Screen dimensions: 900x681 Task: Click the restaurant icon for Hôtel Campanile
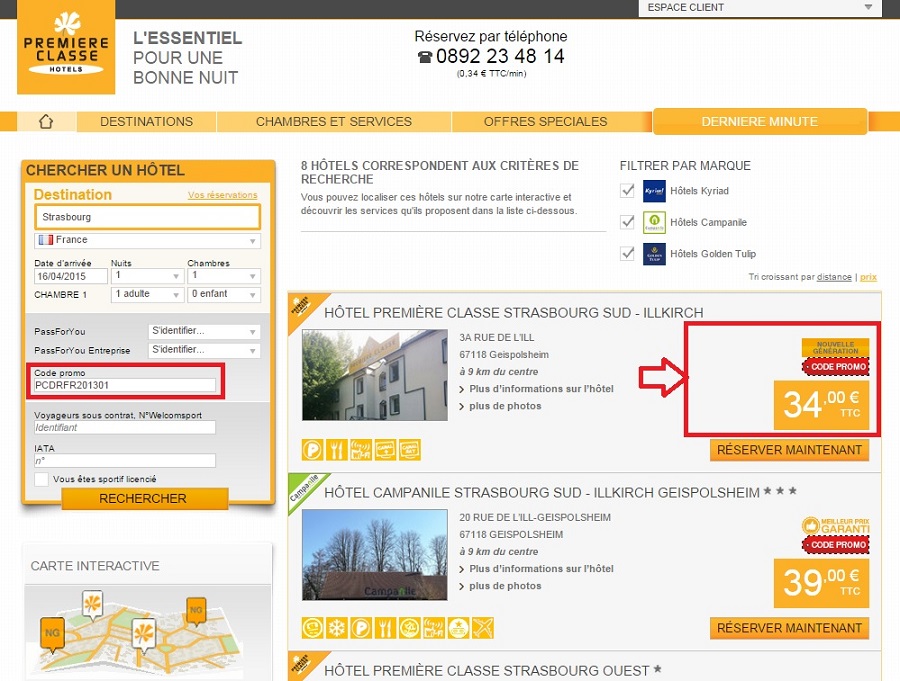tap(386, 628)
